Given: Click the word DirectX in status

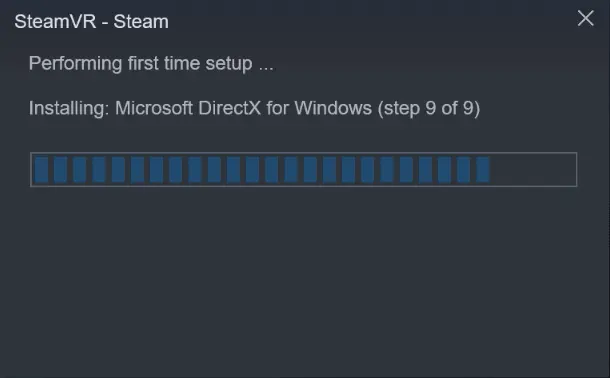Looking at the screenshot, I should point(230,108).
